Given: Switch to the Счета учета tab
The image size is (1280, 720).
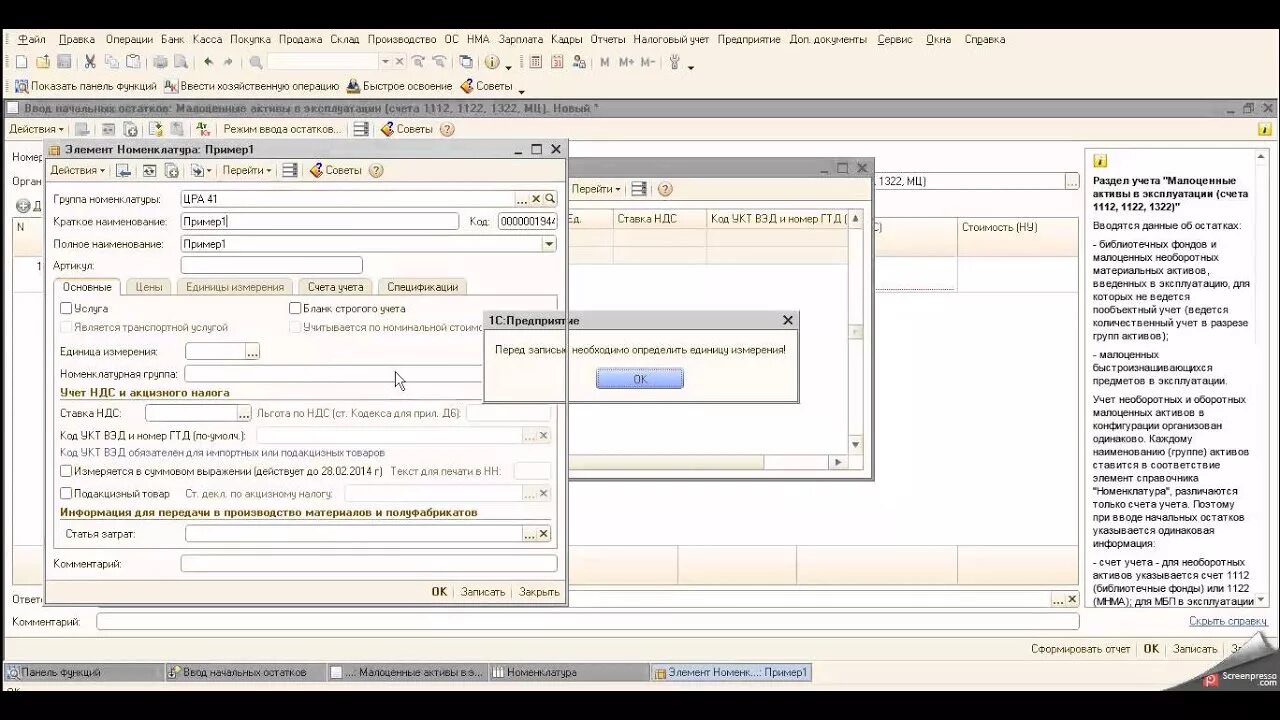Looking at the screenshot, I should 336,287.
